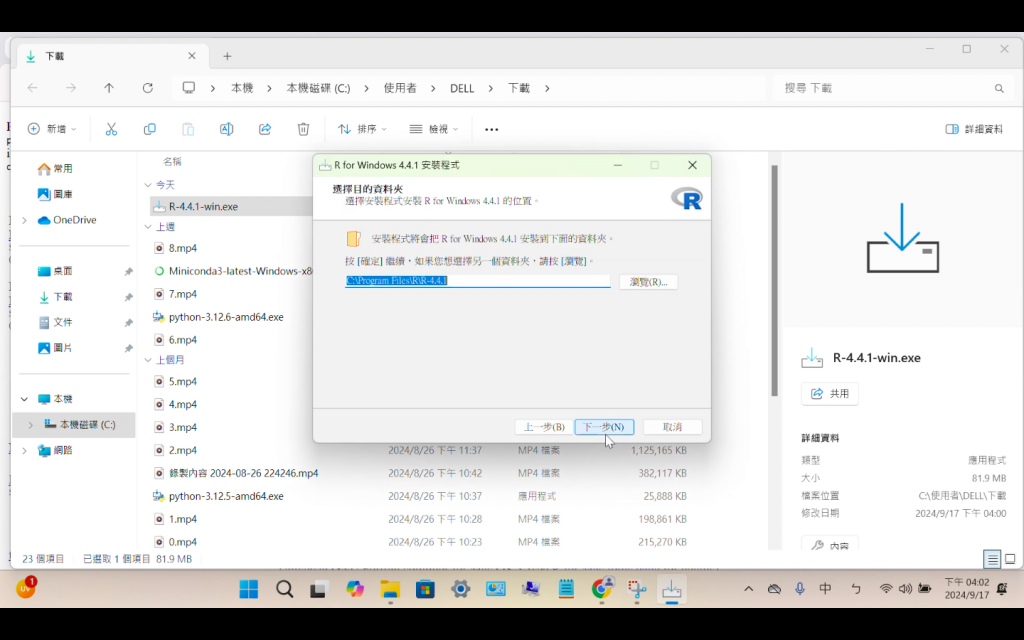Click the back navigation arrow
1024x640 pixels.
tap(32, 88)
